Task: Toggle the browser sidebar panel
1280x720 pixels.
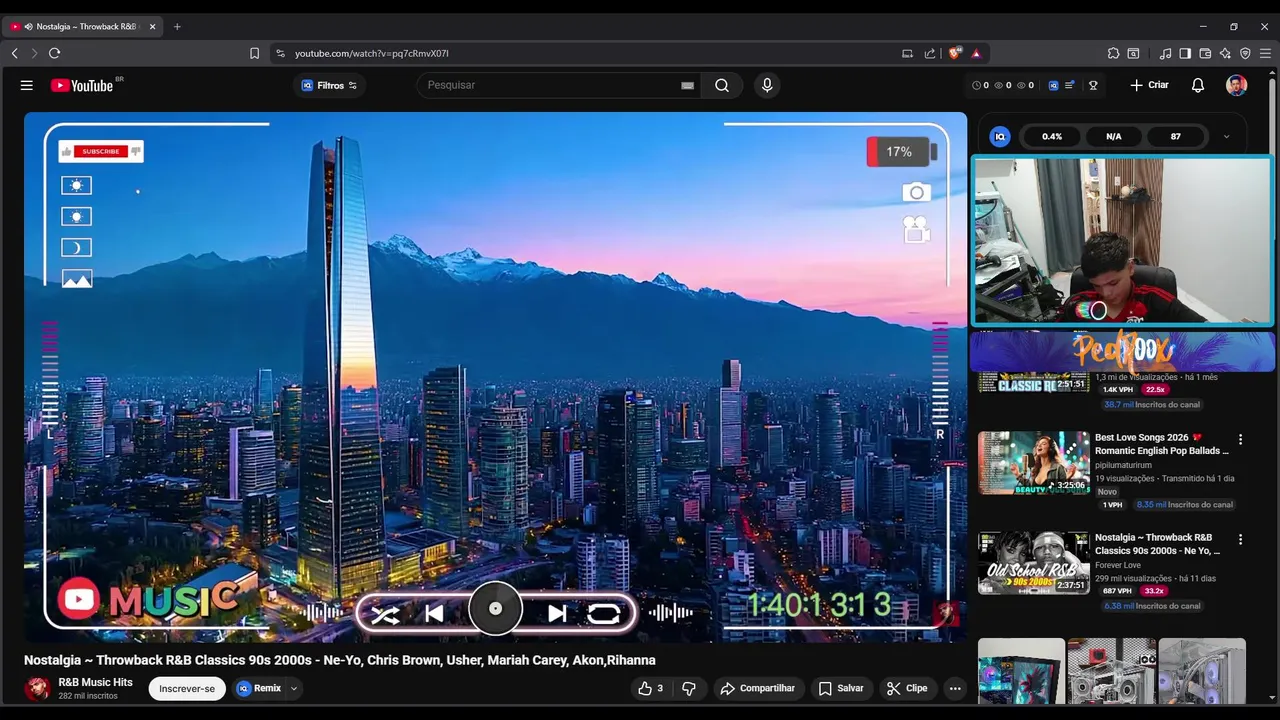Action: (1185, 53)
